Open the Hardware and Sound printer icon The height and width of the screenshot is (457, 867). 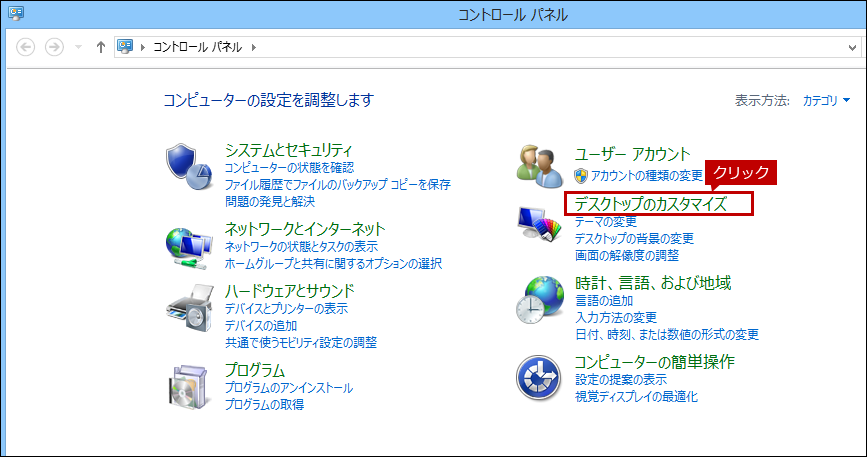click(x=190, y=308)
